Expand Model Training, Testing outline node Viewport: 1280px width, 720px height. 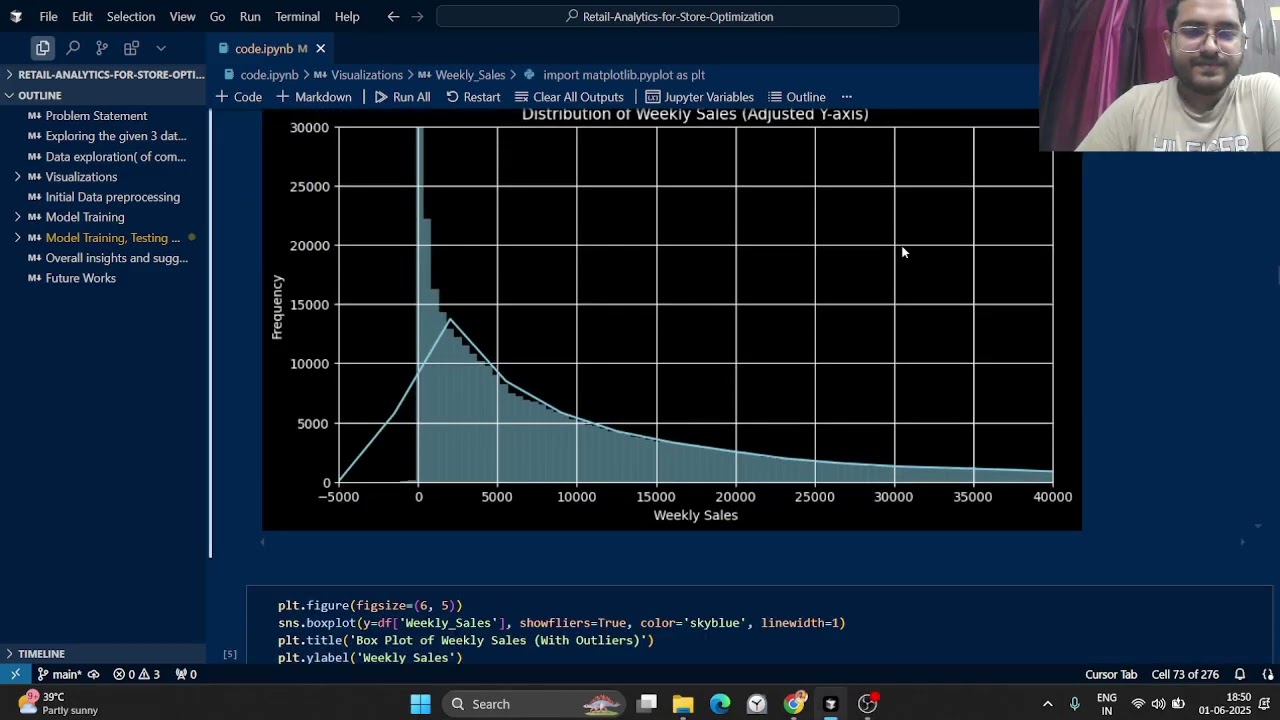(x=17, y=238)
